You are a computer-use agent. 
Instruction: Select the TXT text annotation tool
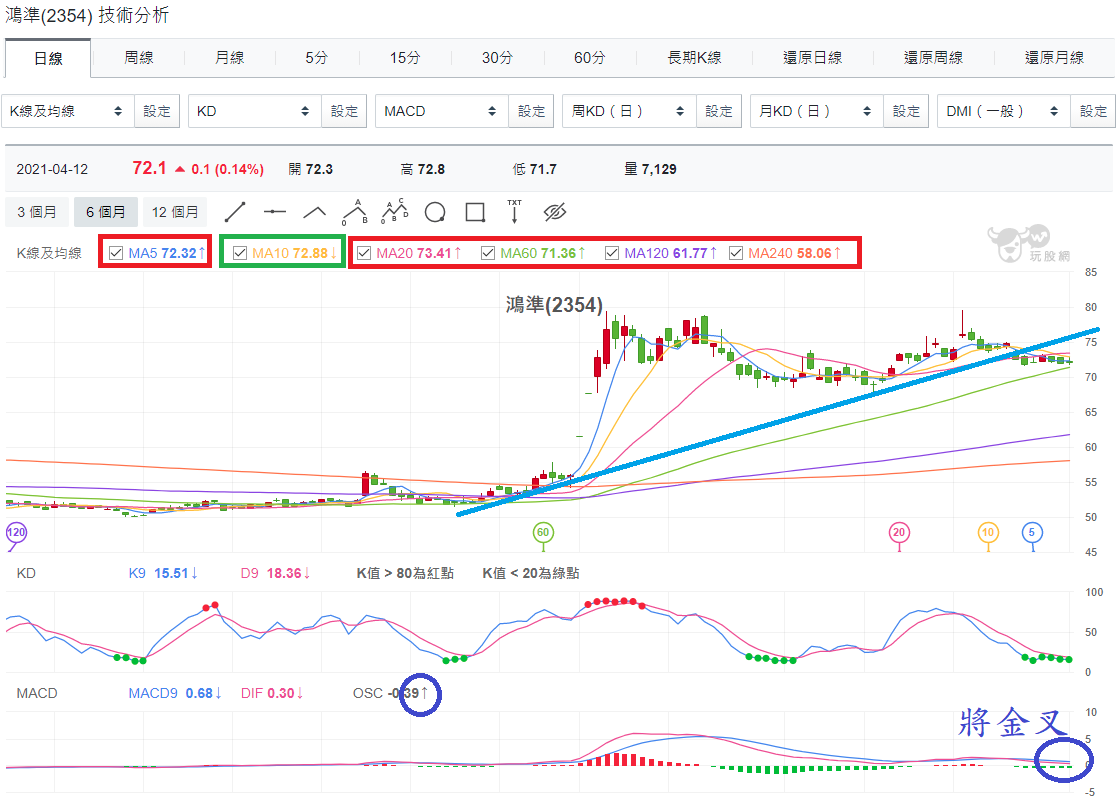coord(515,211)
